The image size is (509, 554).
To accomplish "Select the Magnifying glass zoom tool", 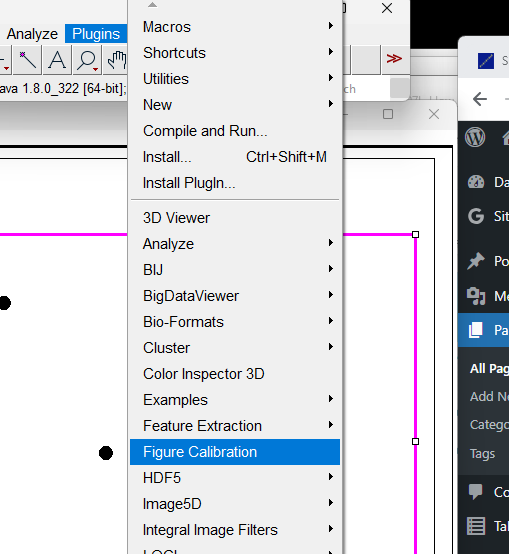I will click(x=87, y=60).
